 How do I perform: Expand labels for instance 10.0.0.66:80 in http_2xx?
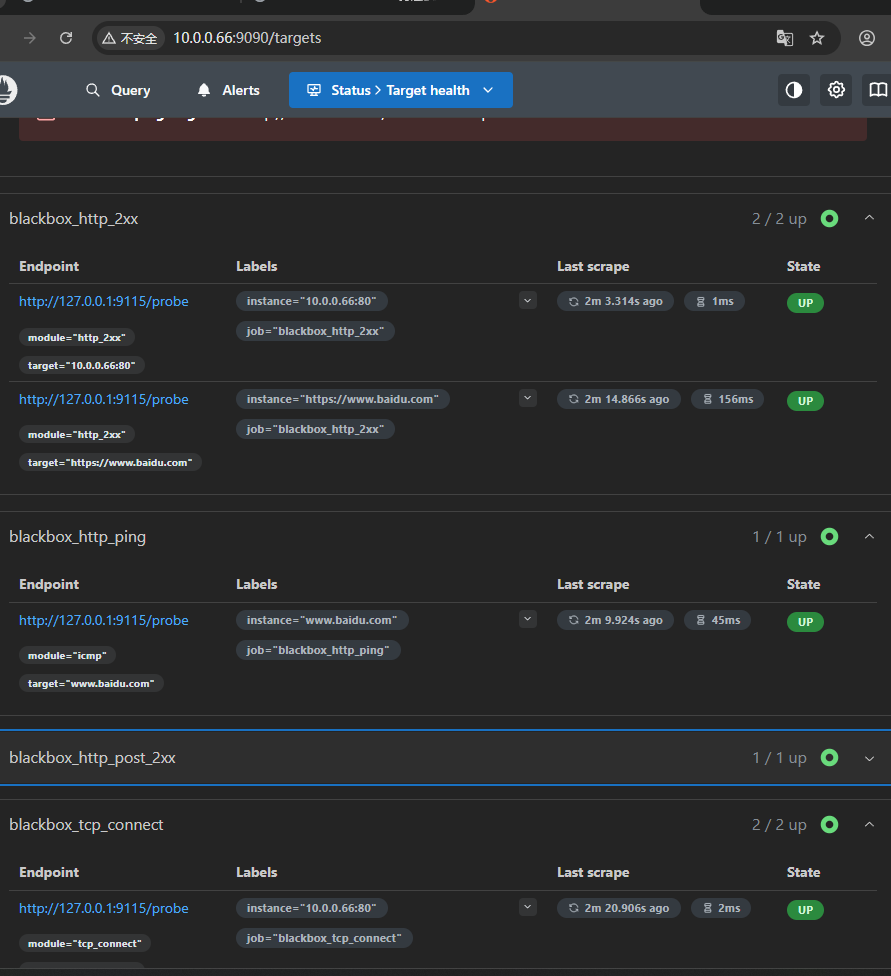click(x=527, y=301)
